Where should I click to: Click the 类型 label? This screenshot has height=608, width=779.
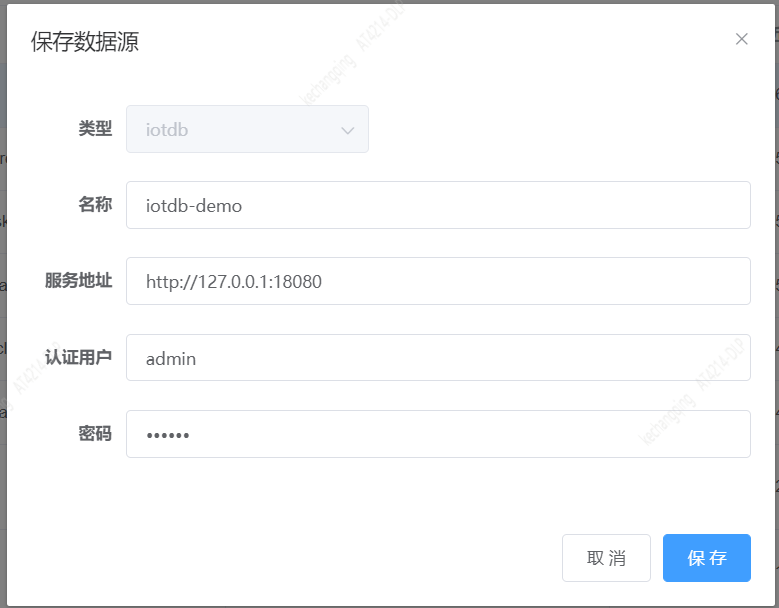(95, 129)
